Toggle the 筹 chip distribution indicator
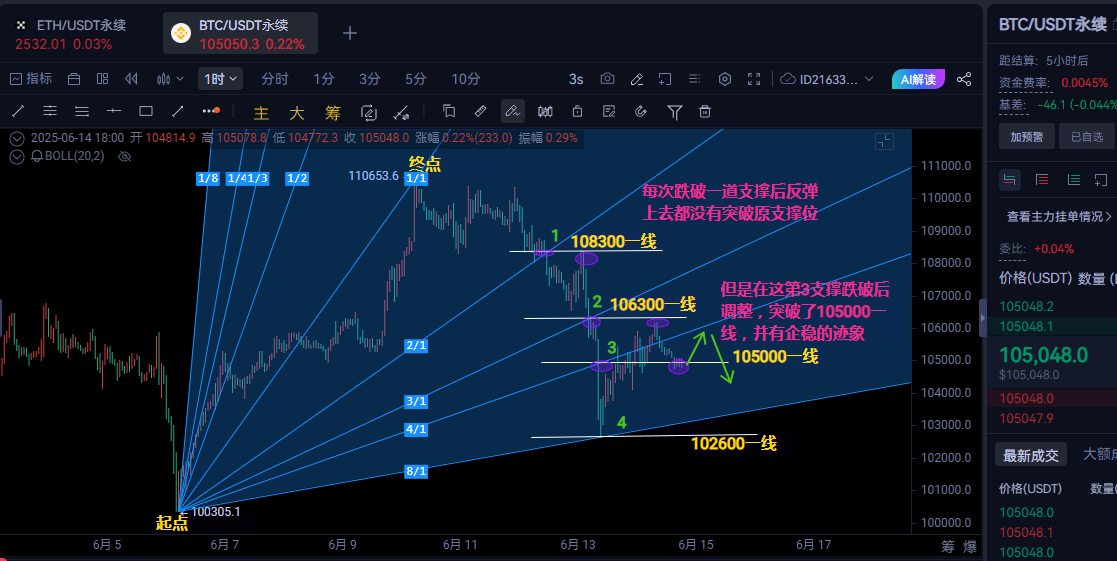This screenshot has height=561, width=1117. pos(333,112)
